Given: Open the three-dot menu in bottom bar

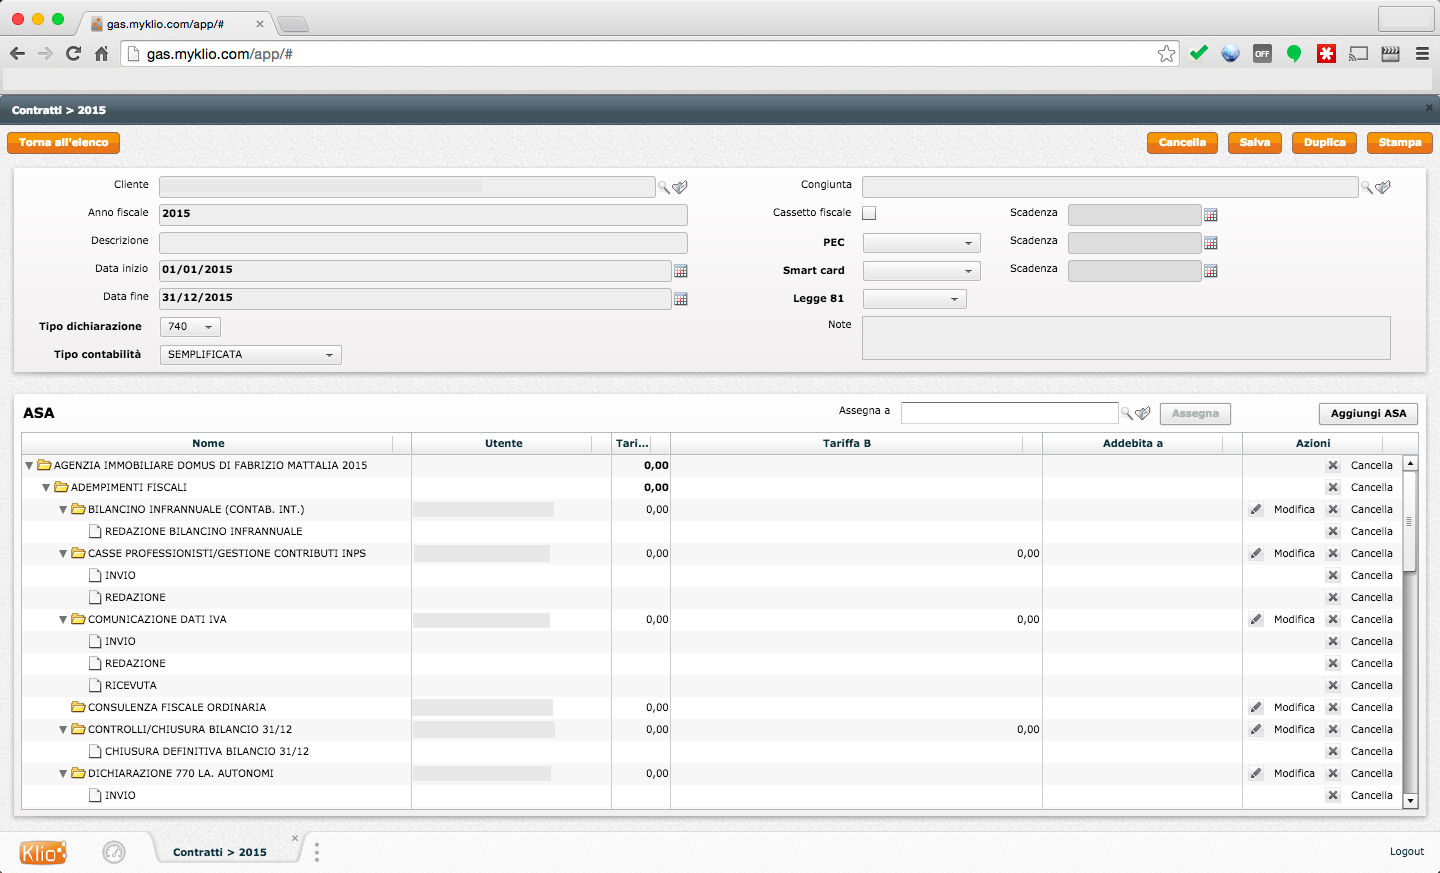Looking at the screenshot, I should tap(317, 852).
